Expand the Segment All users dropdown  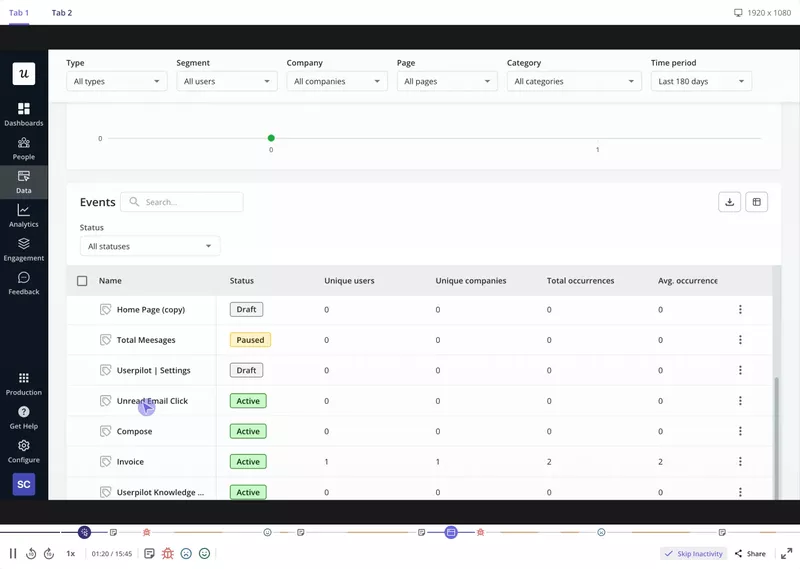click(x=225, y=82)
